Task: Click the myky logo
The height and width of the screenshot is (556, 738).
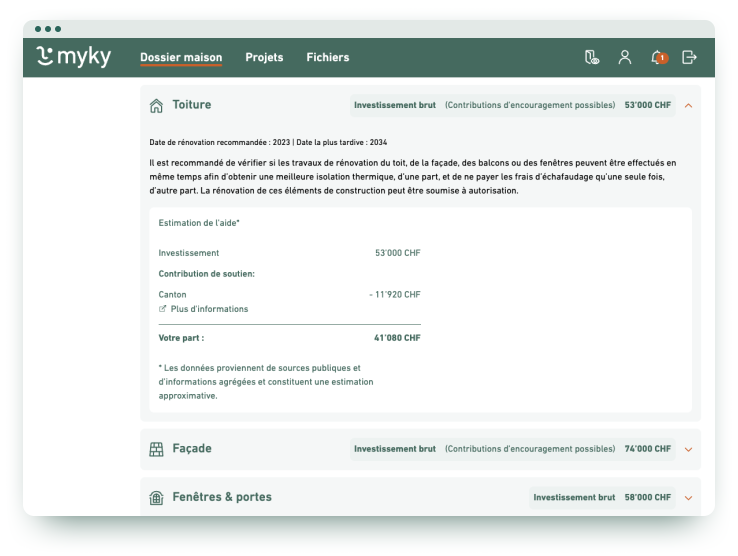Action: (73, 57)
